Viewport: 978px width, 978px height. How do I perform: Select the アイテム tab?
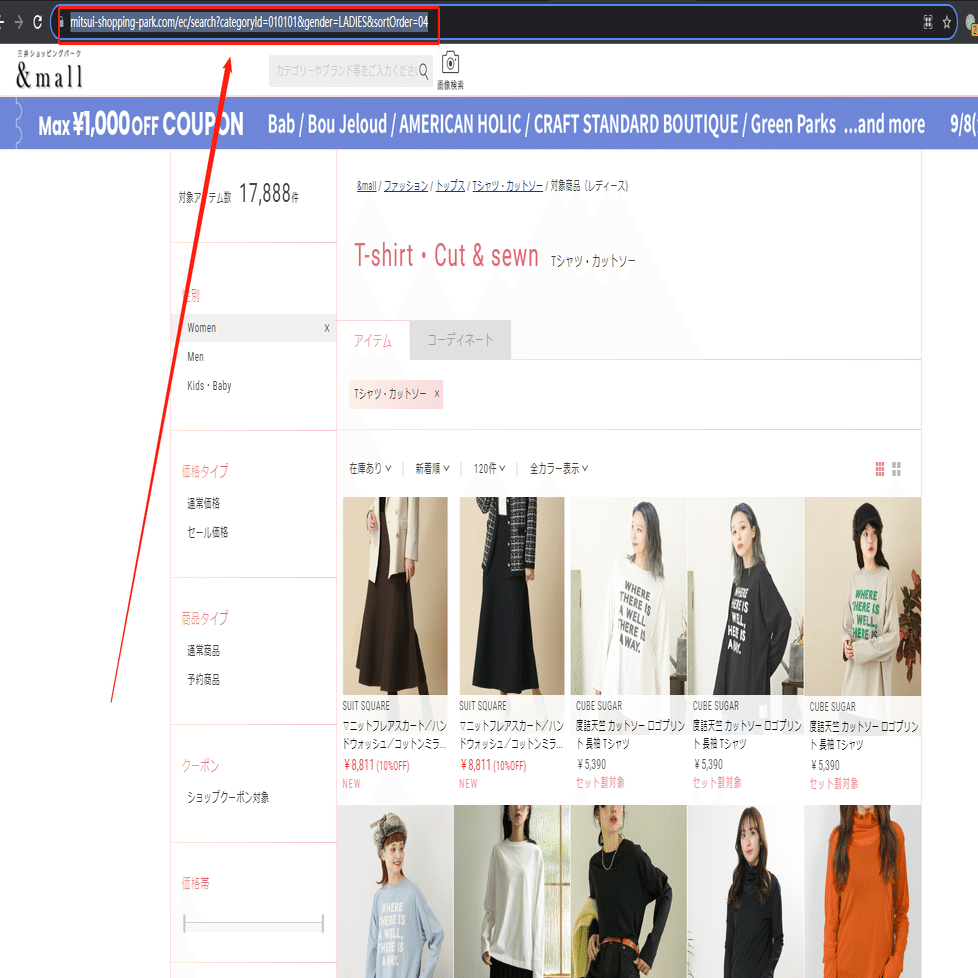click(x=373, y=341)
